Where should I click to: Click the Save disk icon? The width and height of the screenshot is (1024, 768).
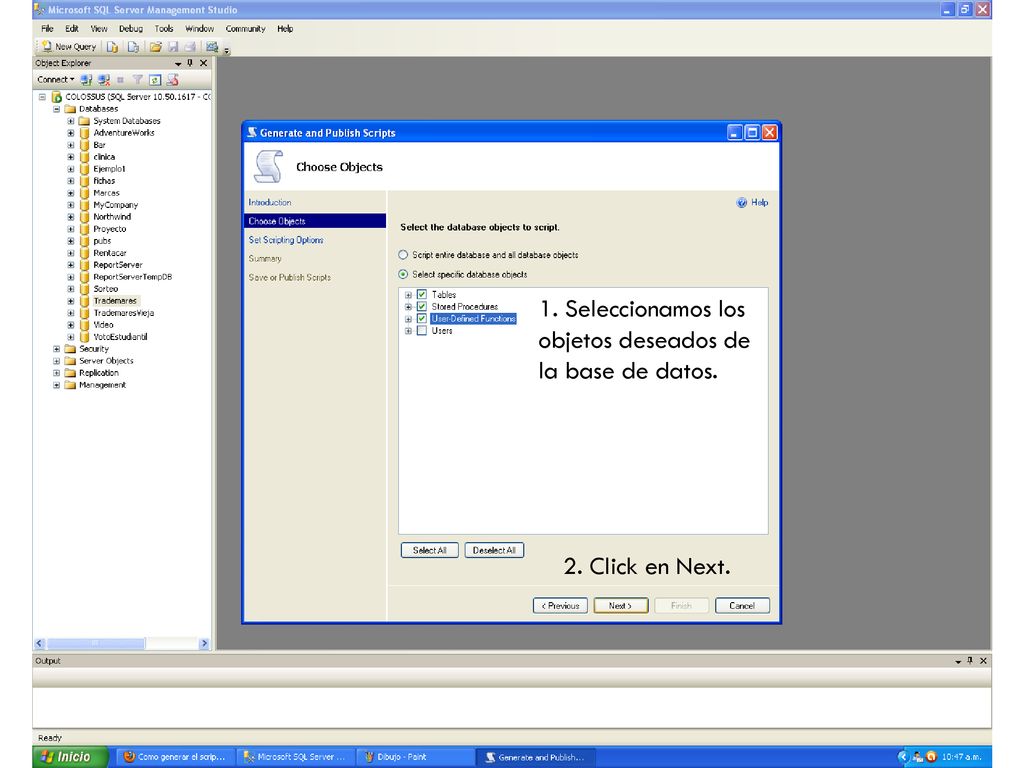[x=173, y=47]
